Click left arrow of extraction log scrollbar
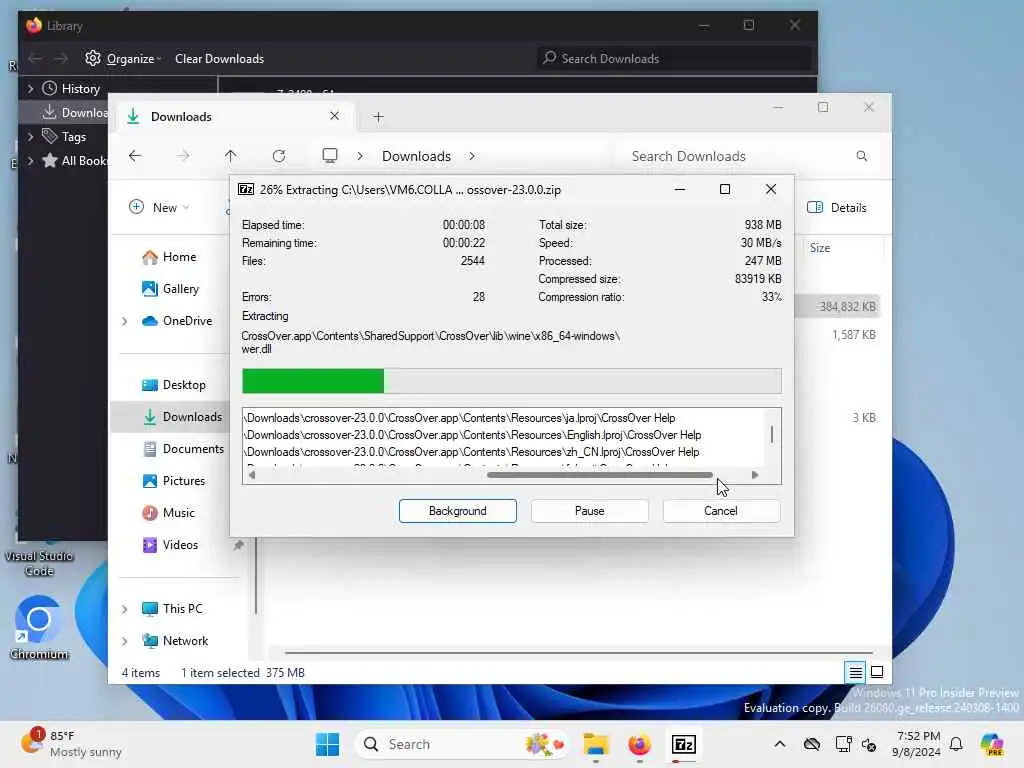Viewport: 1024px width, 768px height. pyautogui.click(x=252, y=475)
